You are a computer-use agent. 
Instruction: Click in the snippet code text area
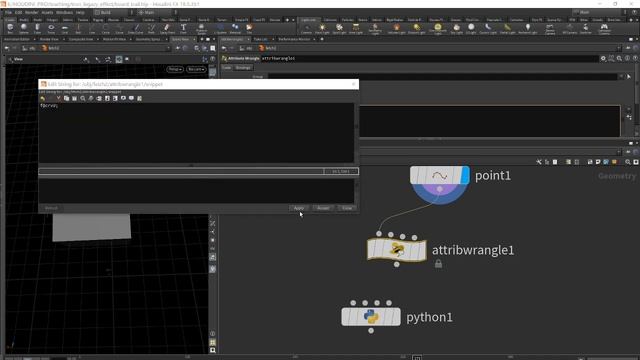tap(196, 133)
